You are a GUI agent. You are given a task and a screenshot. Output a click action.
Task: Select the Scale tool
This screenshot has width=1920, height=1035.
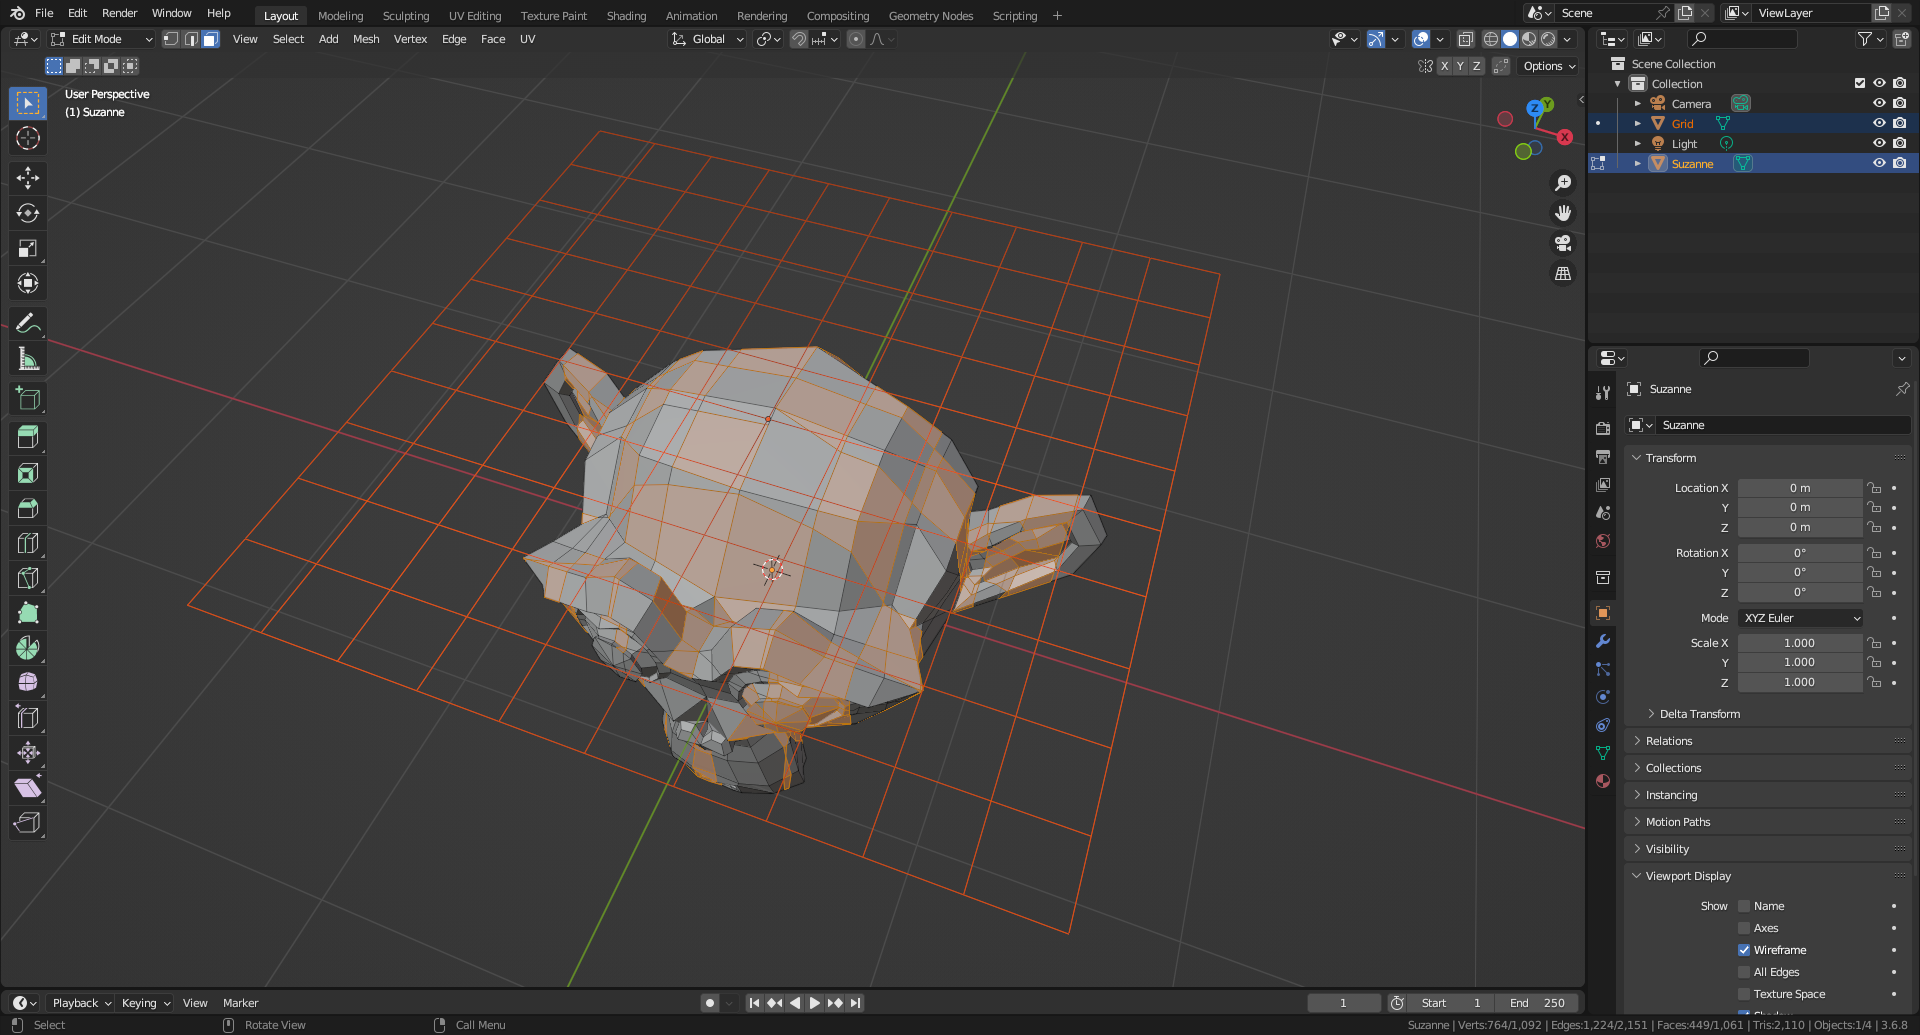pyautogui.click(x=28, y=248)
